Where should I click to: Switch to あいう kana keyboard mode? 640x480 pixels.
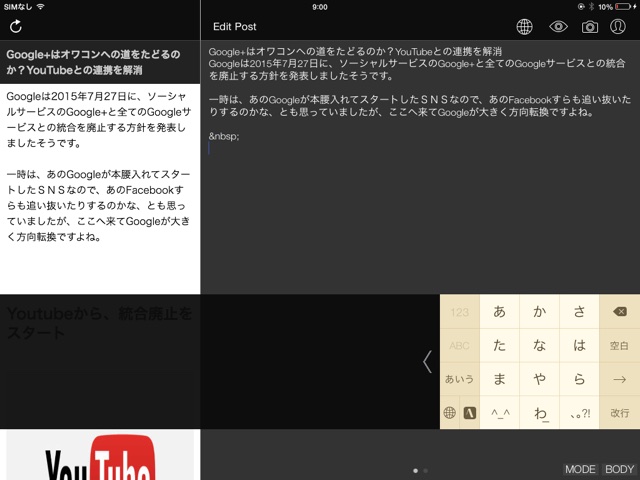460,379
